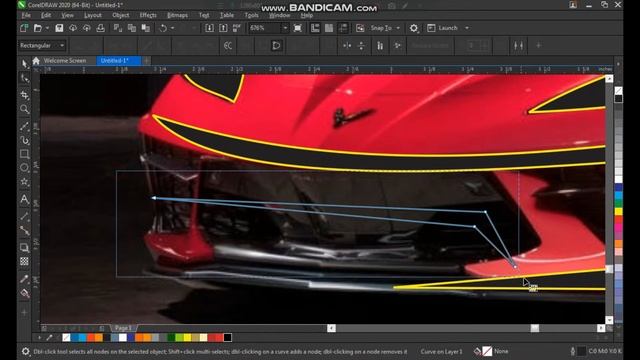Expand the Launch dropdown arrow
The height and width of the screenshot is (360, 640).
click(x=467, y=28)
